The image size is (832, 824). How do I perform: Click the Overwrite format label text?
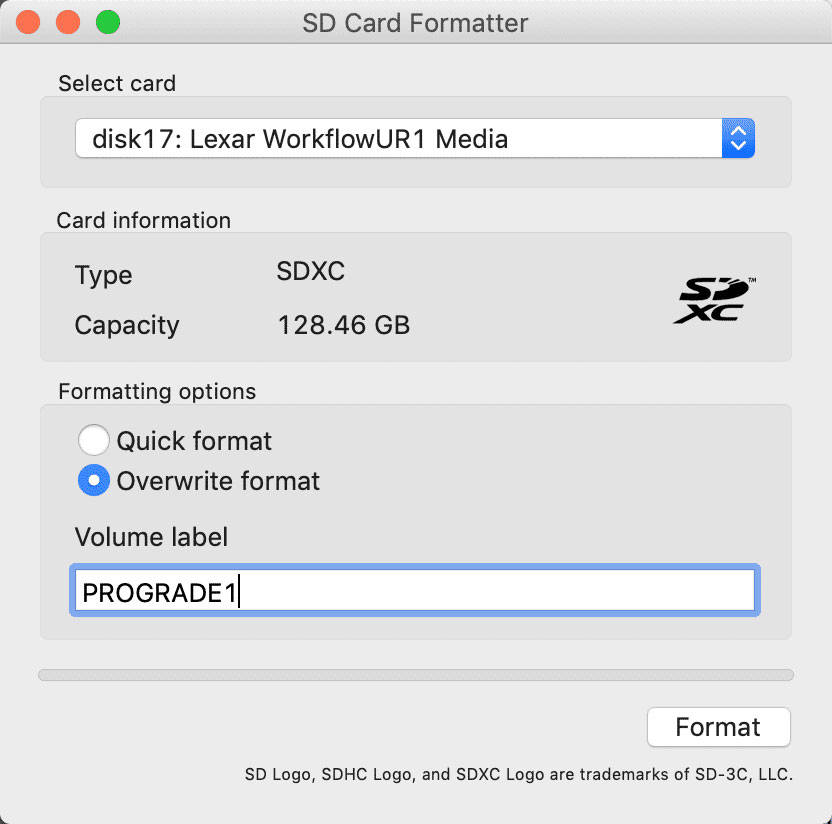pos(218,481)
